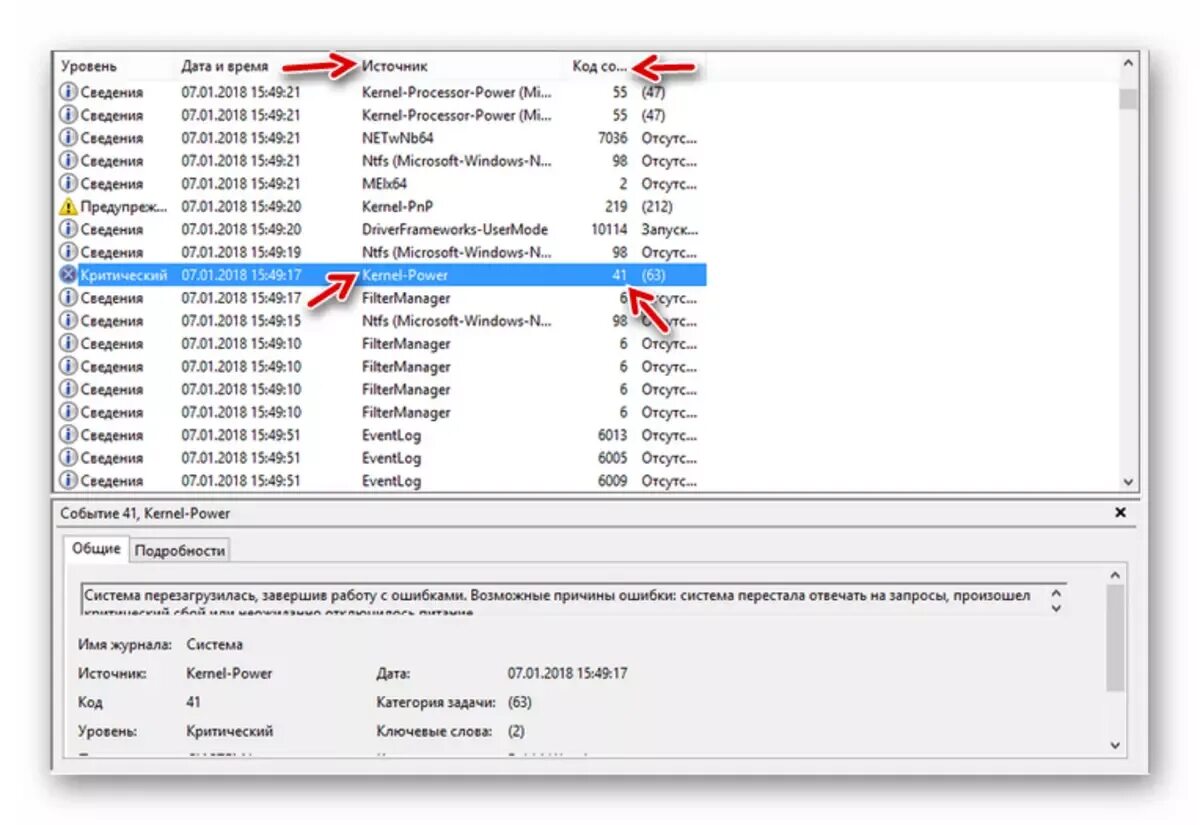Click the Имя журнала value Система
The height and width of the screenshot is (825, 1200).
point(214,645)
